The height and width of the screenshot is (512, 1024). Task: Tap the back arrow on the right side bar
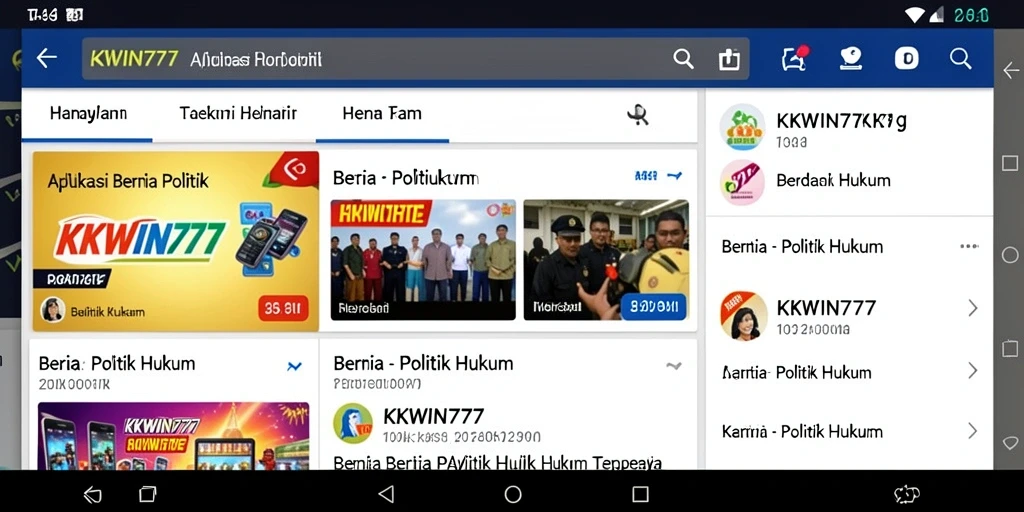[1010, 70]
